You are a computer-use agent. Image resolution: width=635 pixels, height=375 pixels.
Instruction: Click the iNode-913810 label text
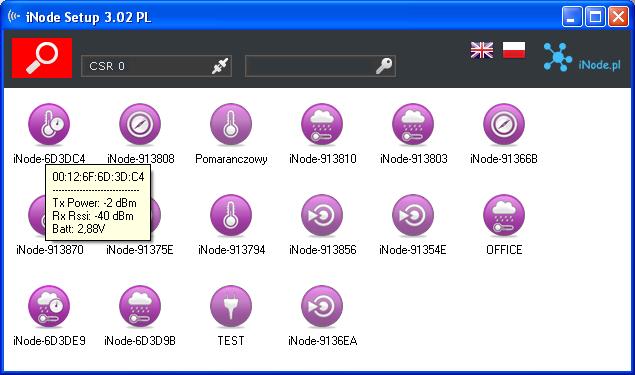[x=323, y=159]
